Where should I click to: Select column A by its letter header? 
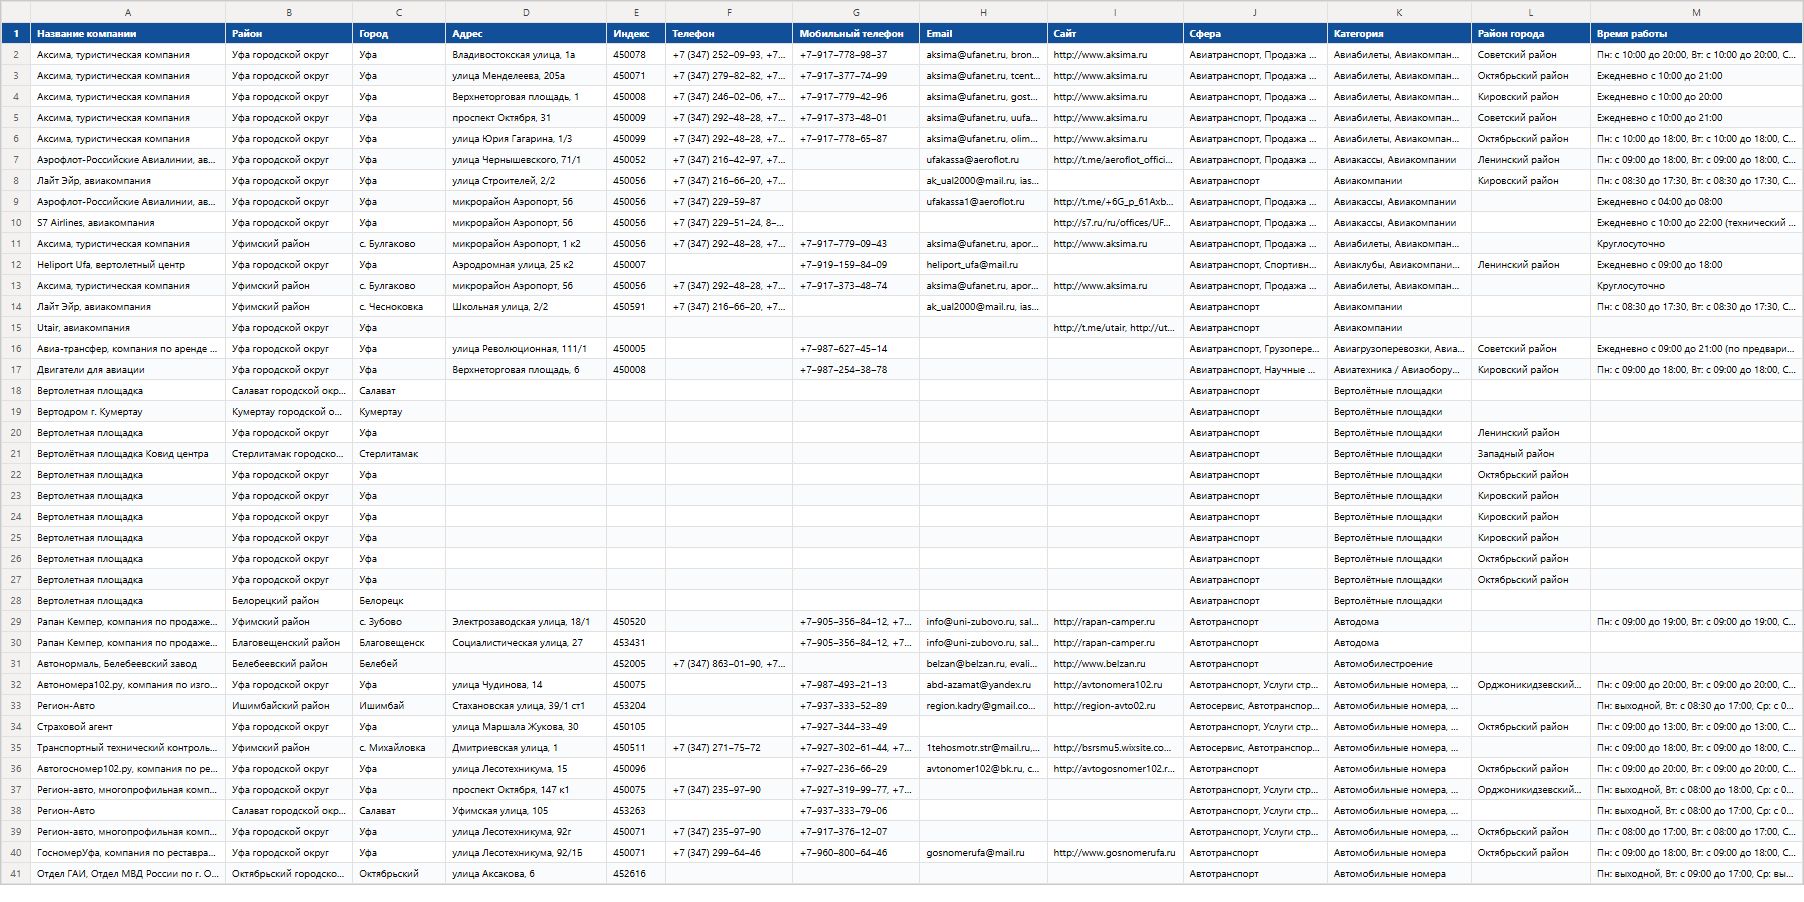(128, 12)
